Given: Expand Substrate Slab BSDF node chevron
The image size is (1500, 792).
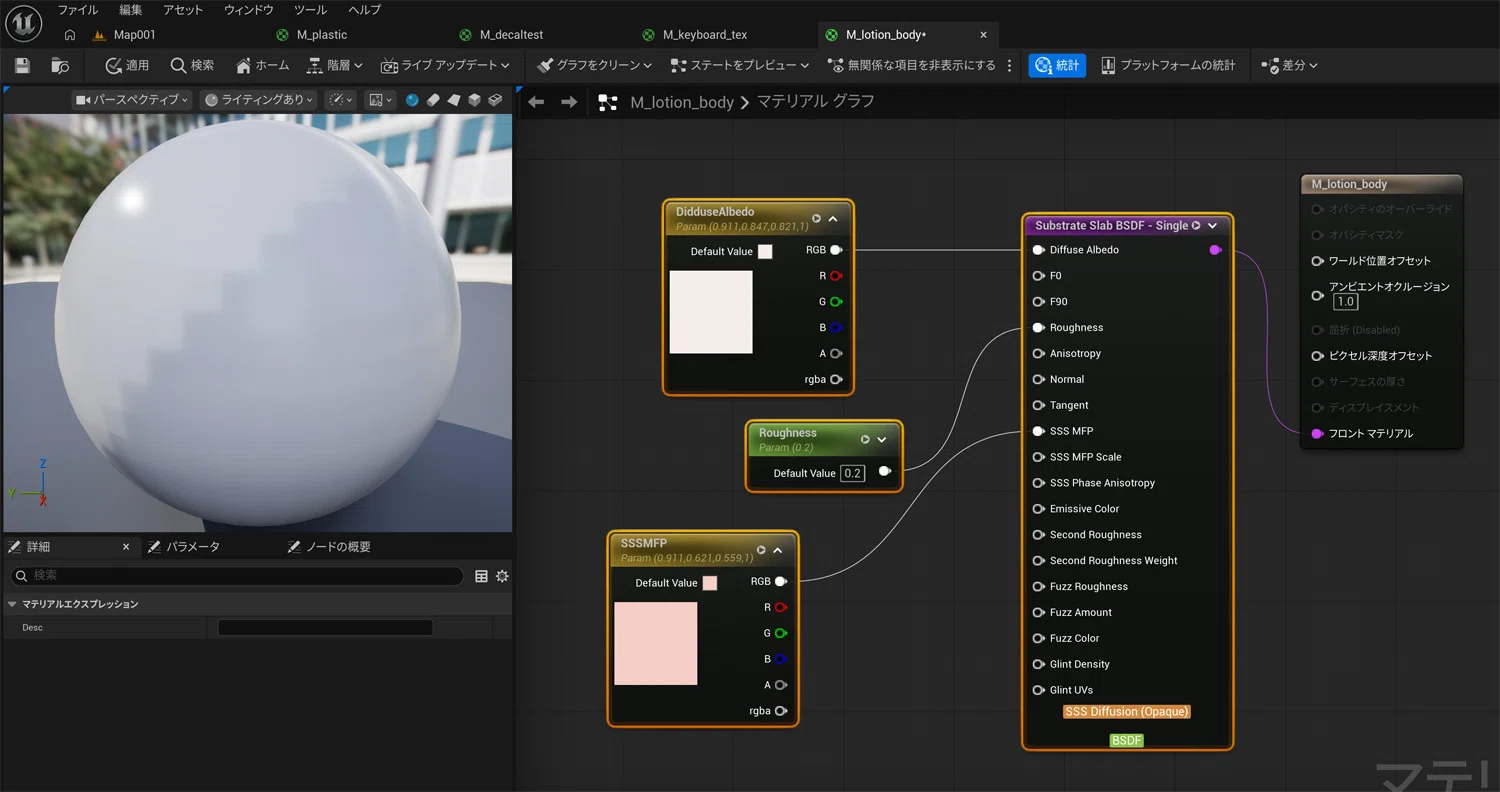Looking at the screenshot, I should pos(1213,226).
